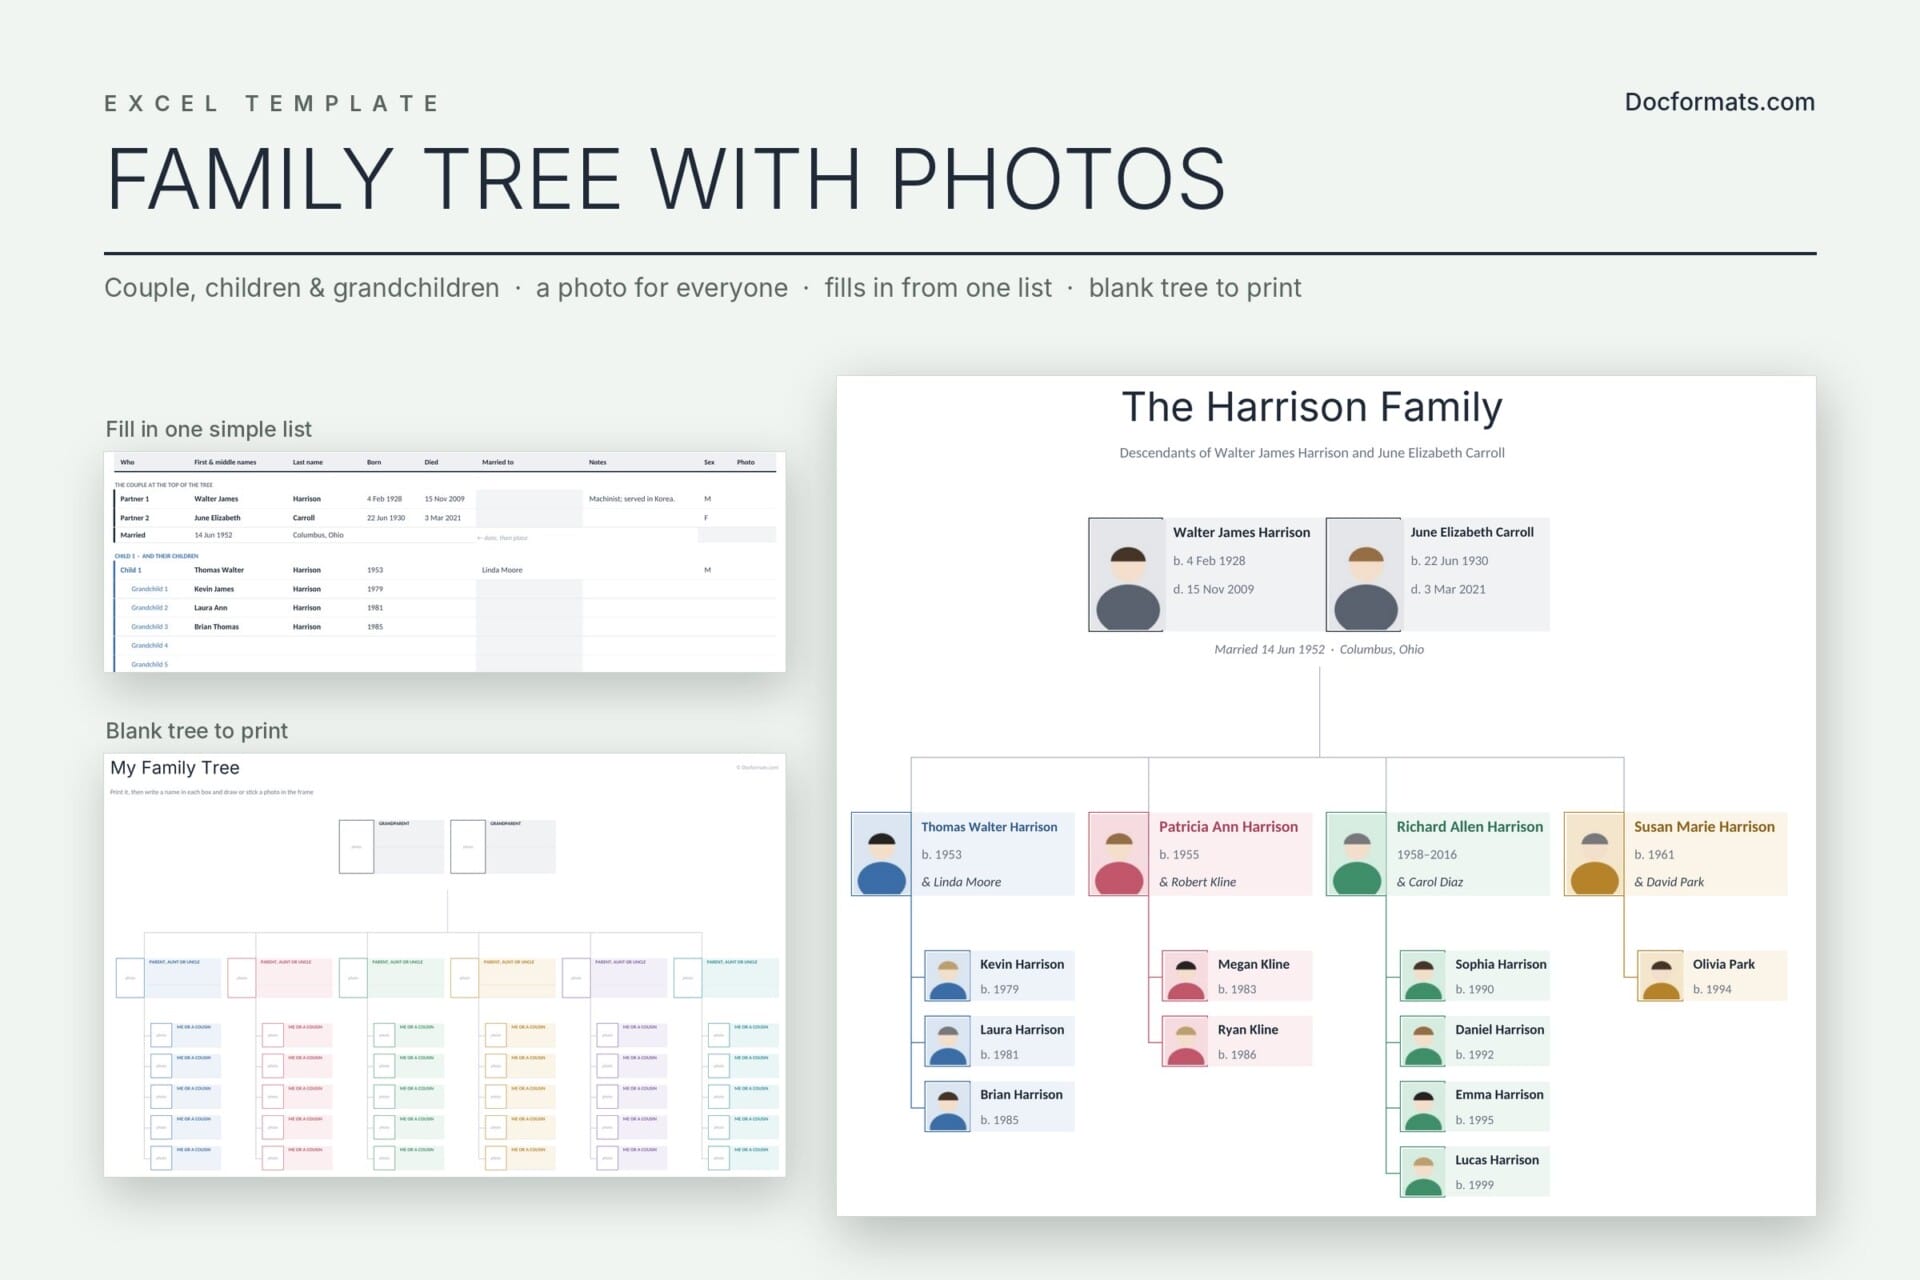Click June Elizabeth Carroll's avatar photo

pyautogui.click(x=1363, y=574)
